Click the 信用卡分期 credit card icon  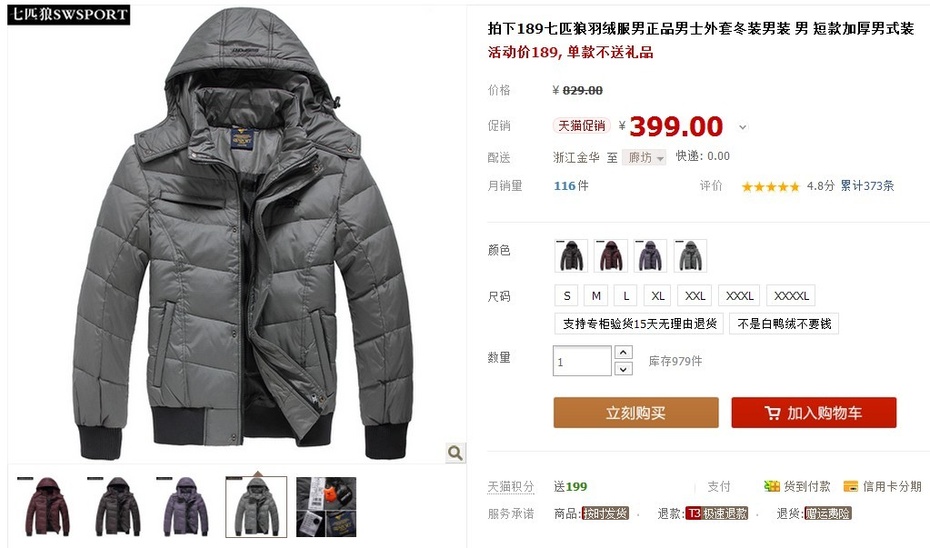click(x=851, y=486)
